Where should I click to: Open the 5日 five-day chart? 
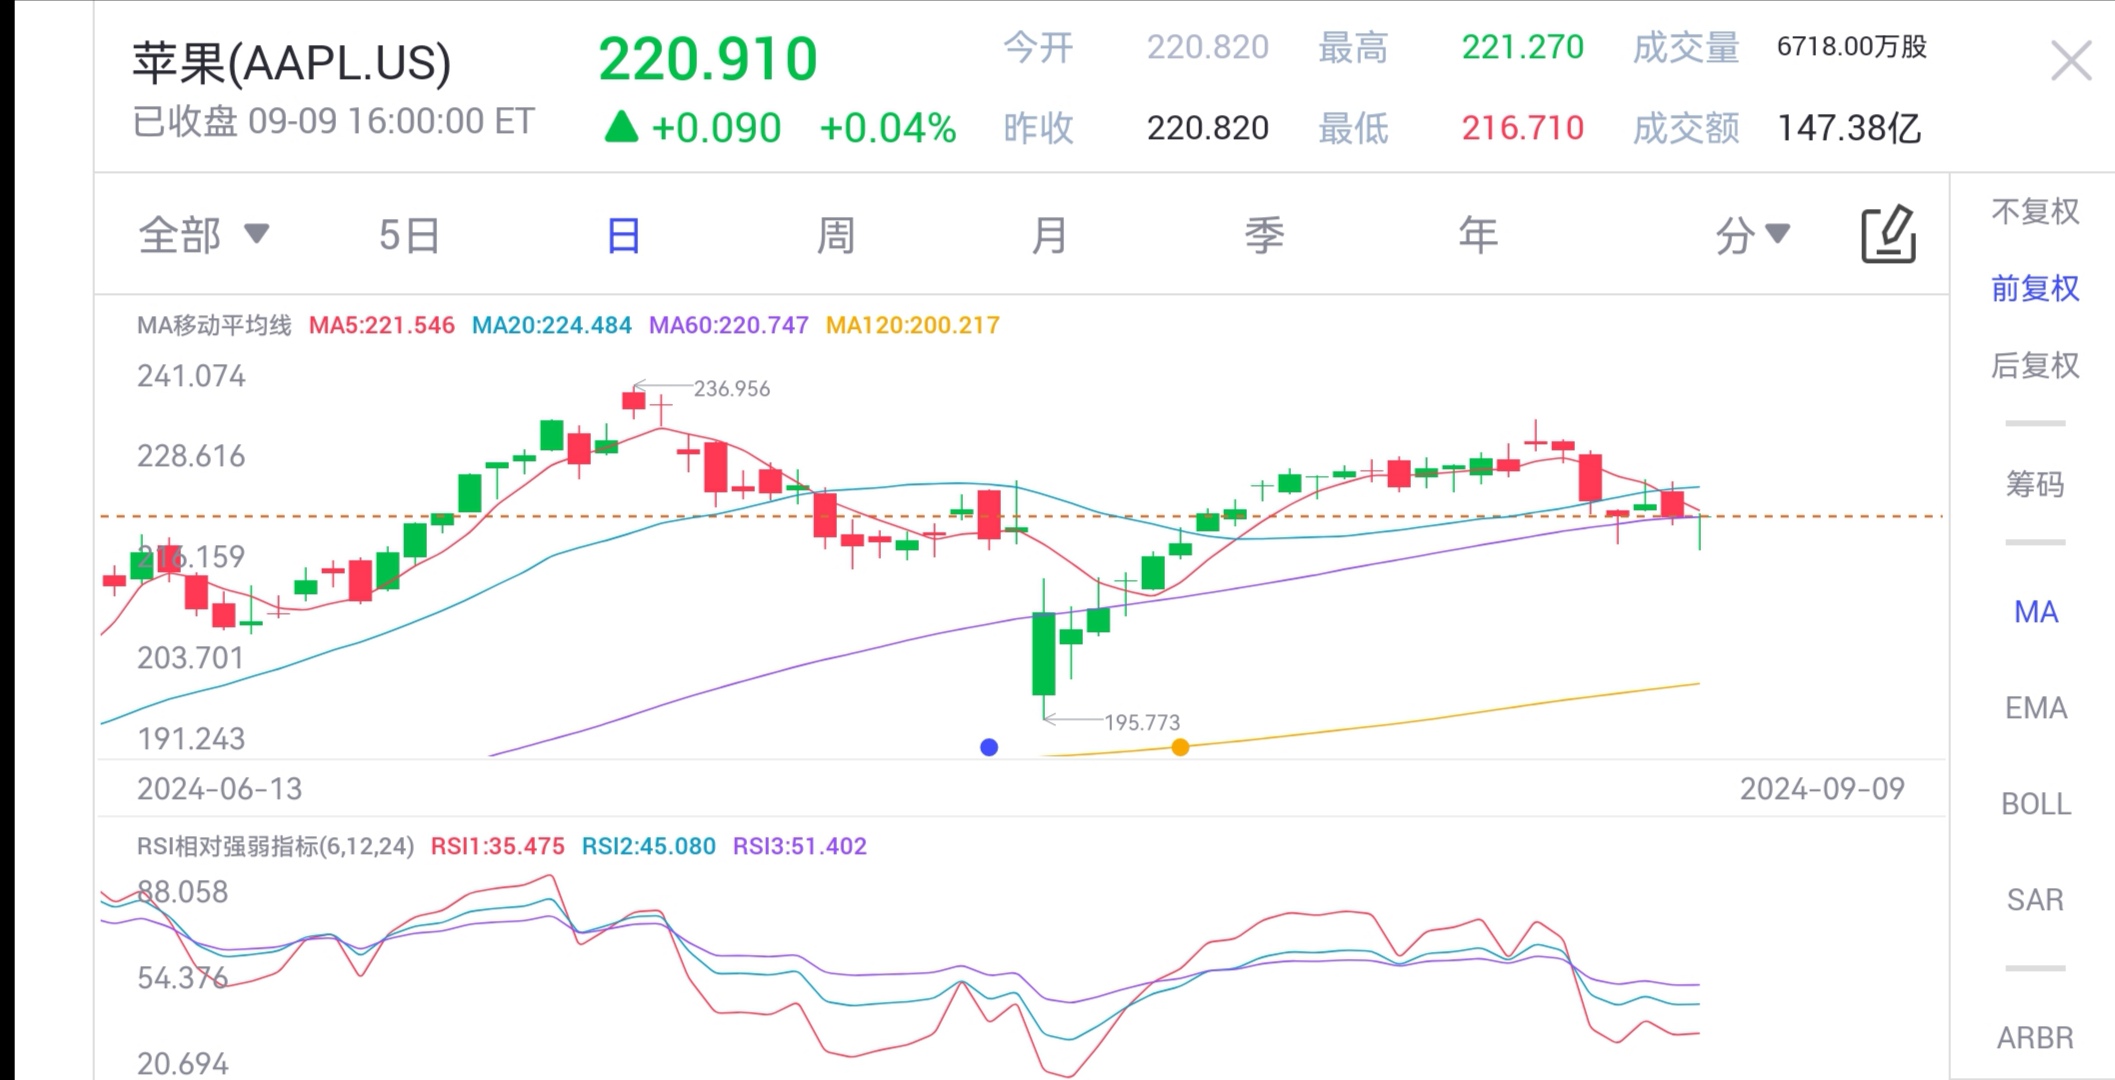coord(406,234)
